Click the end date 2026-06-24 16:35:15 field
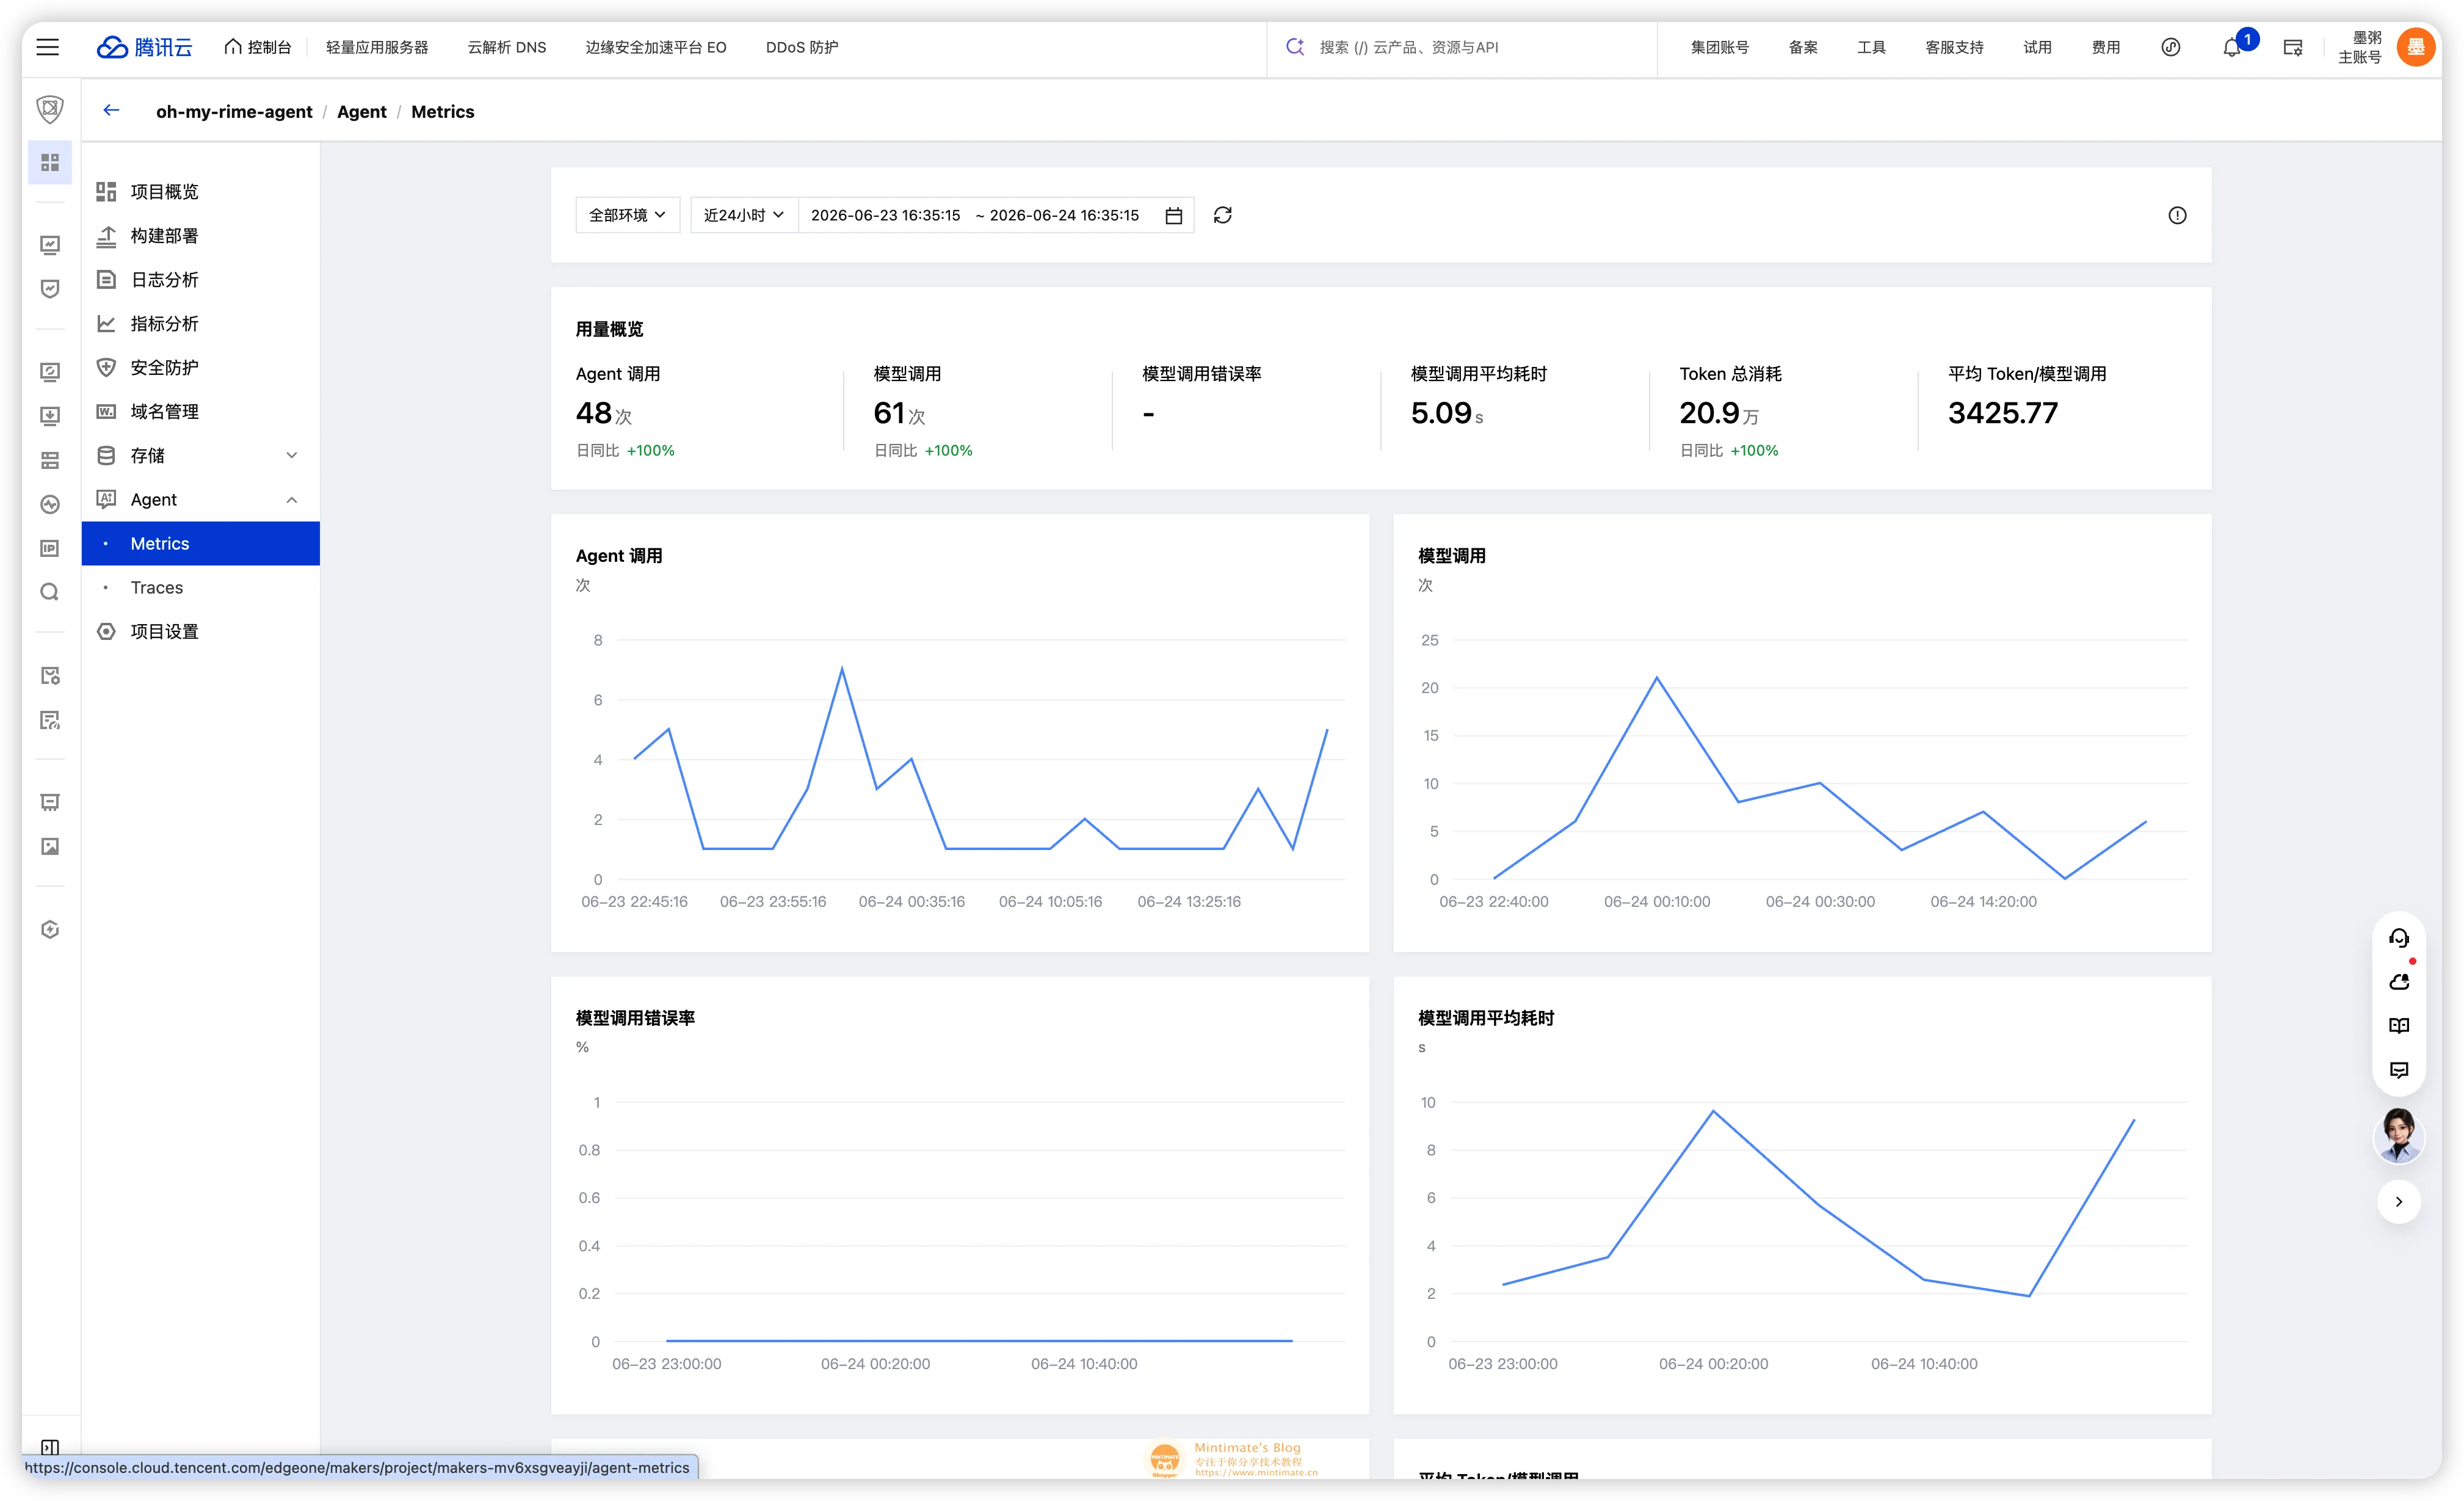Viewport: 2464px width, 1501px height. coord(1064,215)
